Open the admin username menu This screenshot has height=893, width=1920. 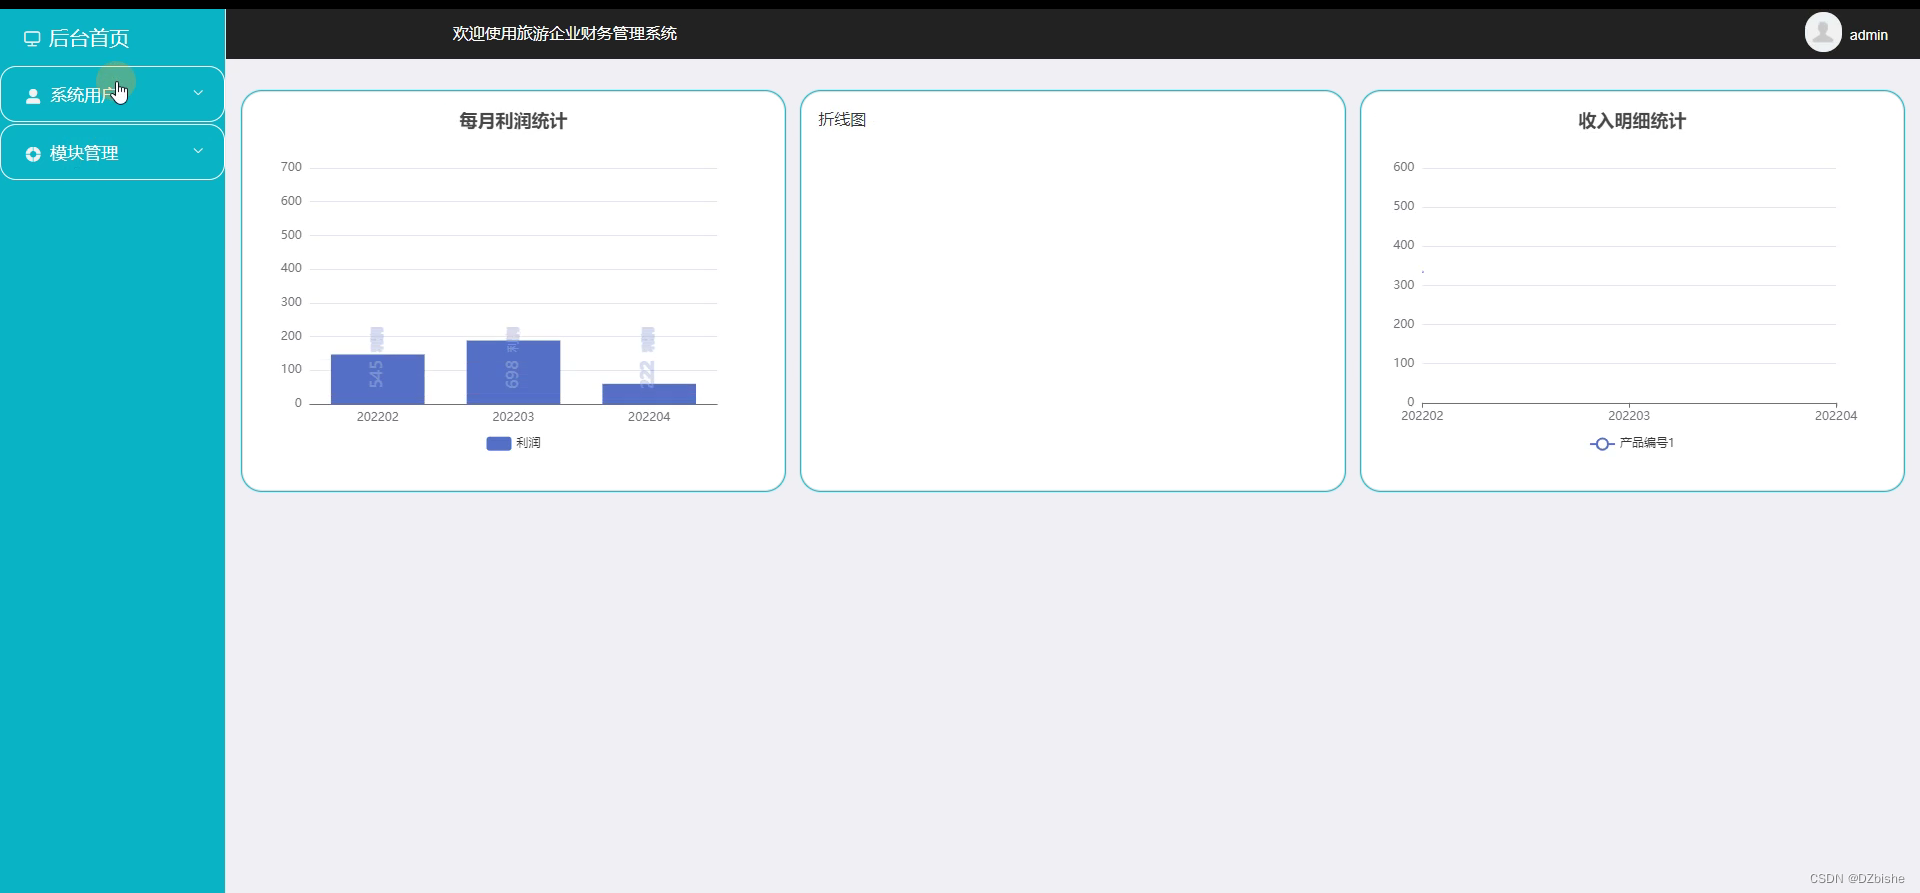(x=1868, y=35)
